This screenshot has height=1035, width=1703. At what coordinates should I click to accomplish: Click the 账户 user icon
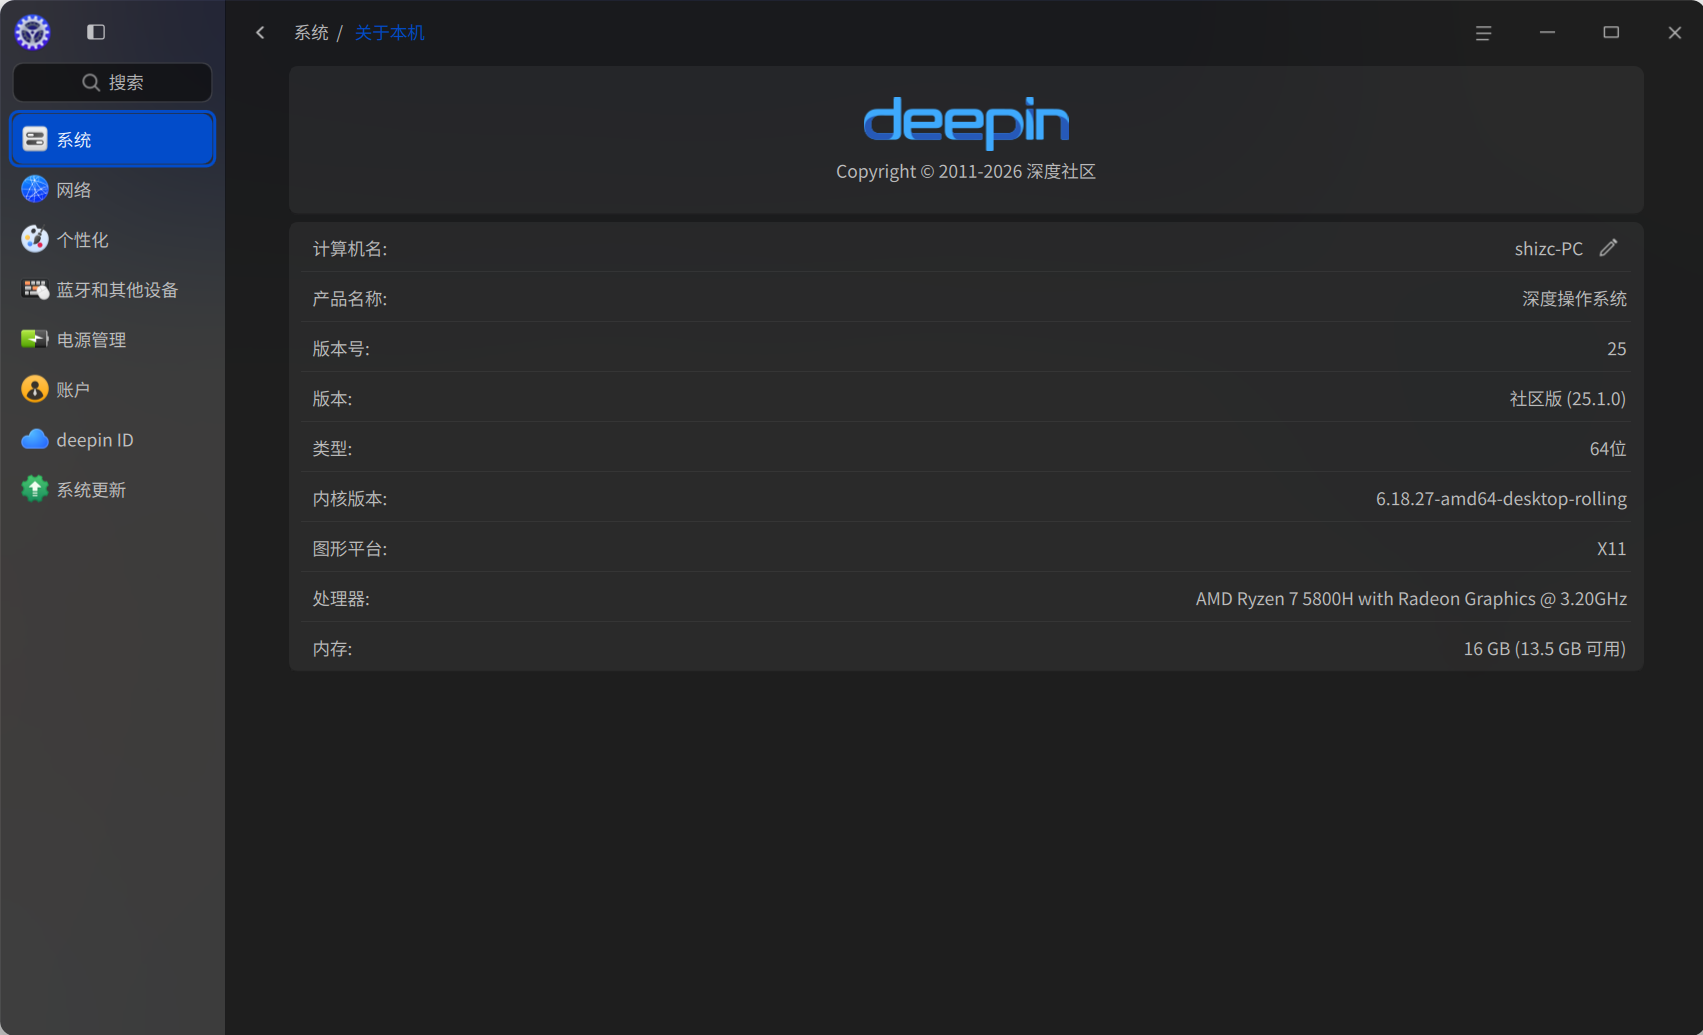pos(35,389)
